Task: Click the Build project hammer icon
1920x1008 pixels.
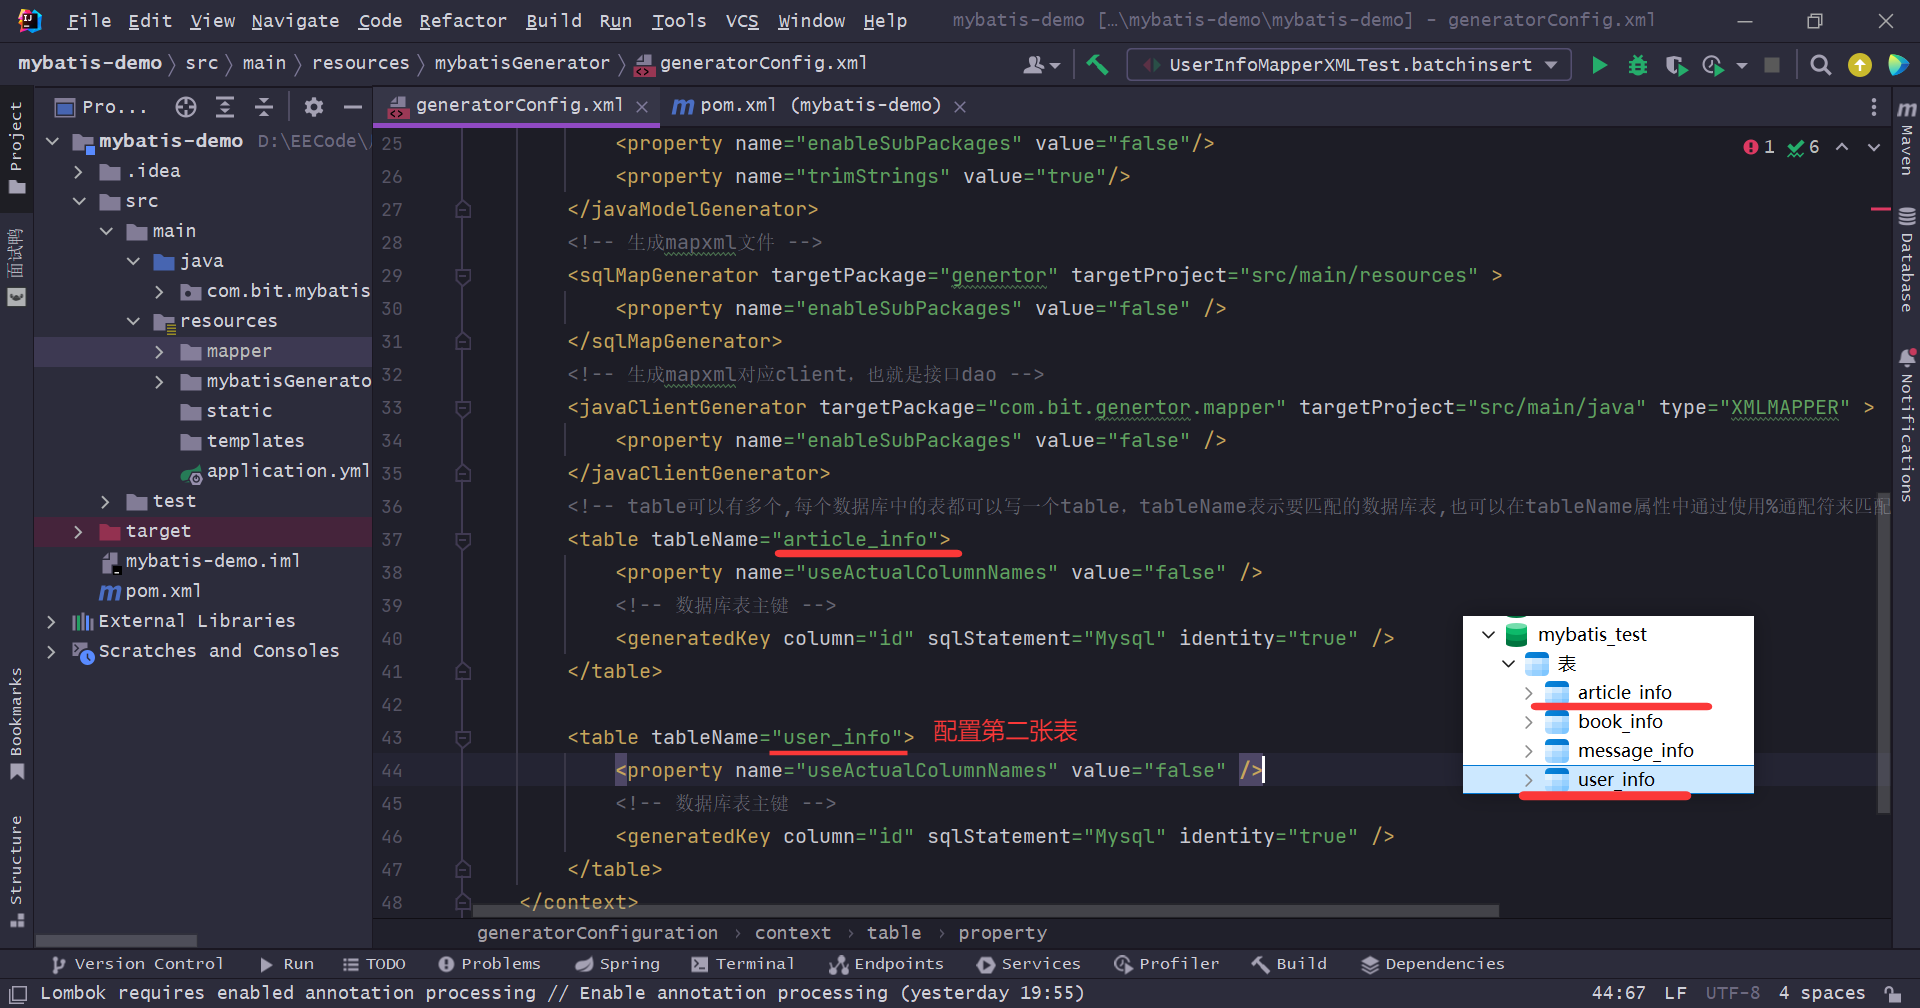Action: 1097,65
